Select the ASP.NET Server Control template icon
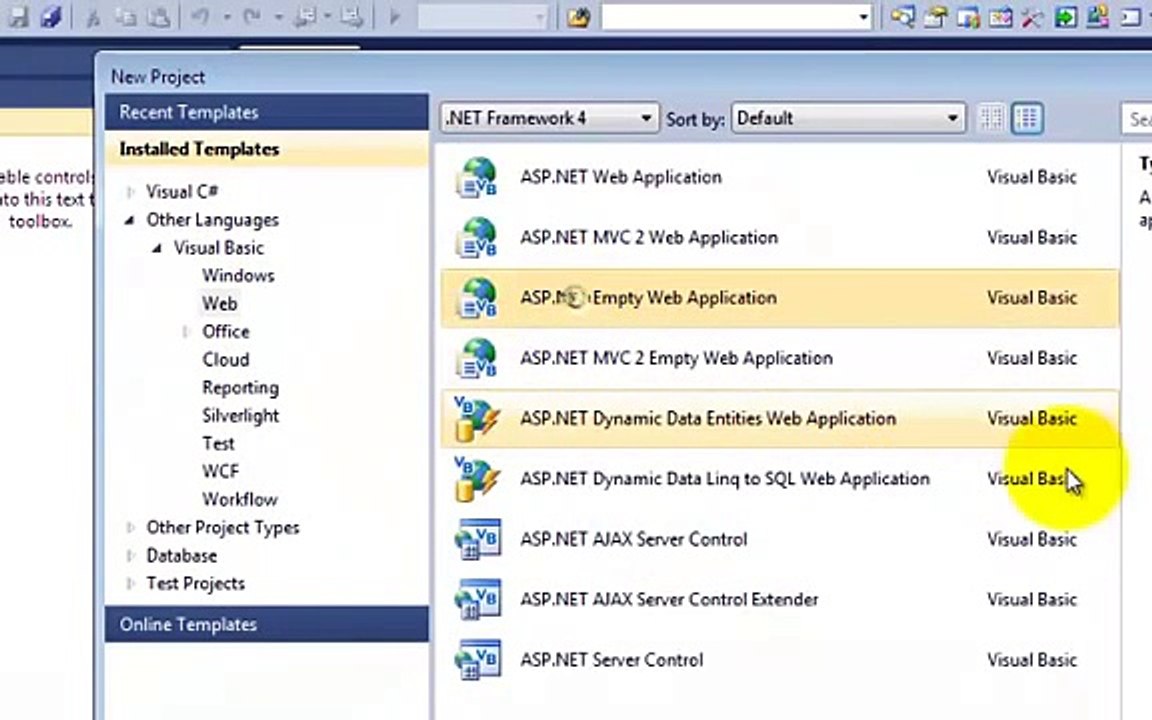 pyautogui.click(x=478, y=659)
